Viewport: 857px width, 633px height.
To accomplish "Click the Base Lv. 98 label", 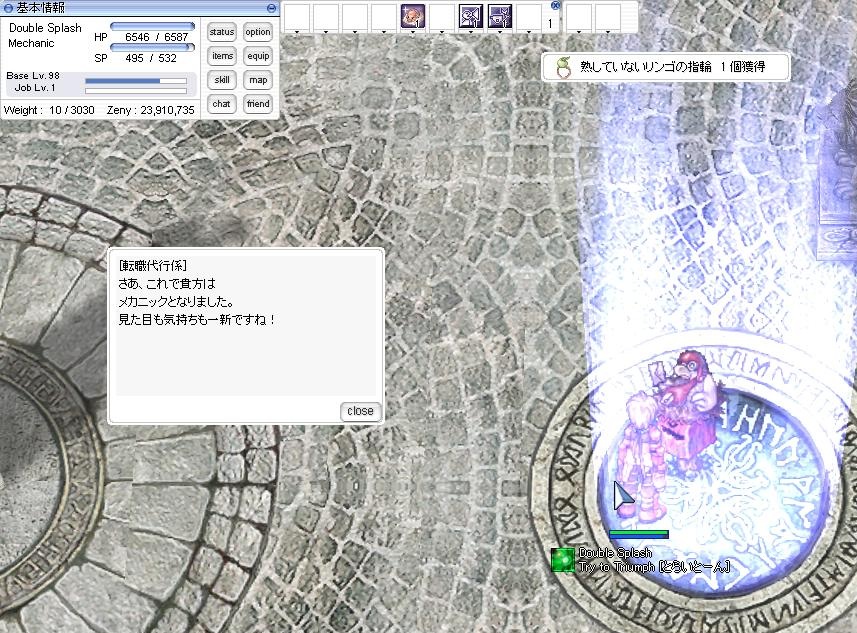I will (33, 76).
